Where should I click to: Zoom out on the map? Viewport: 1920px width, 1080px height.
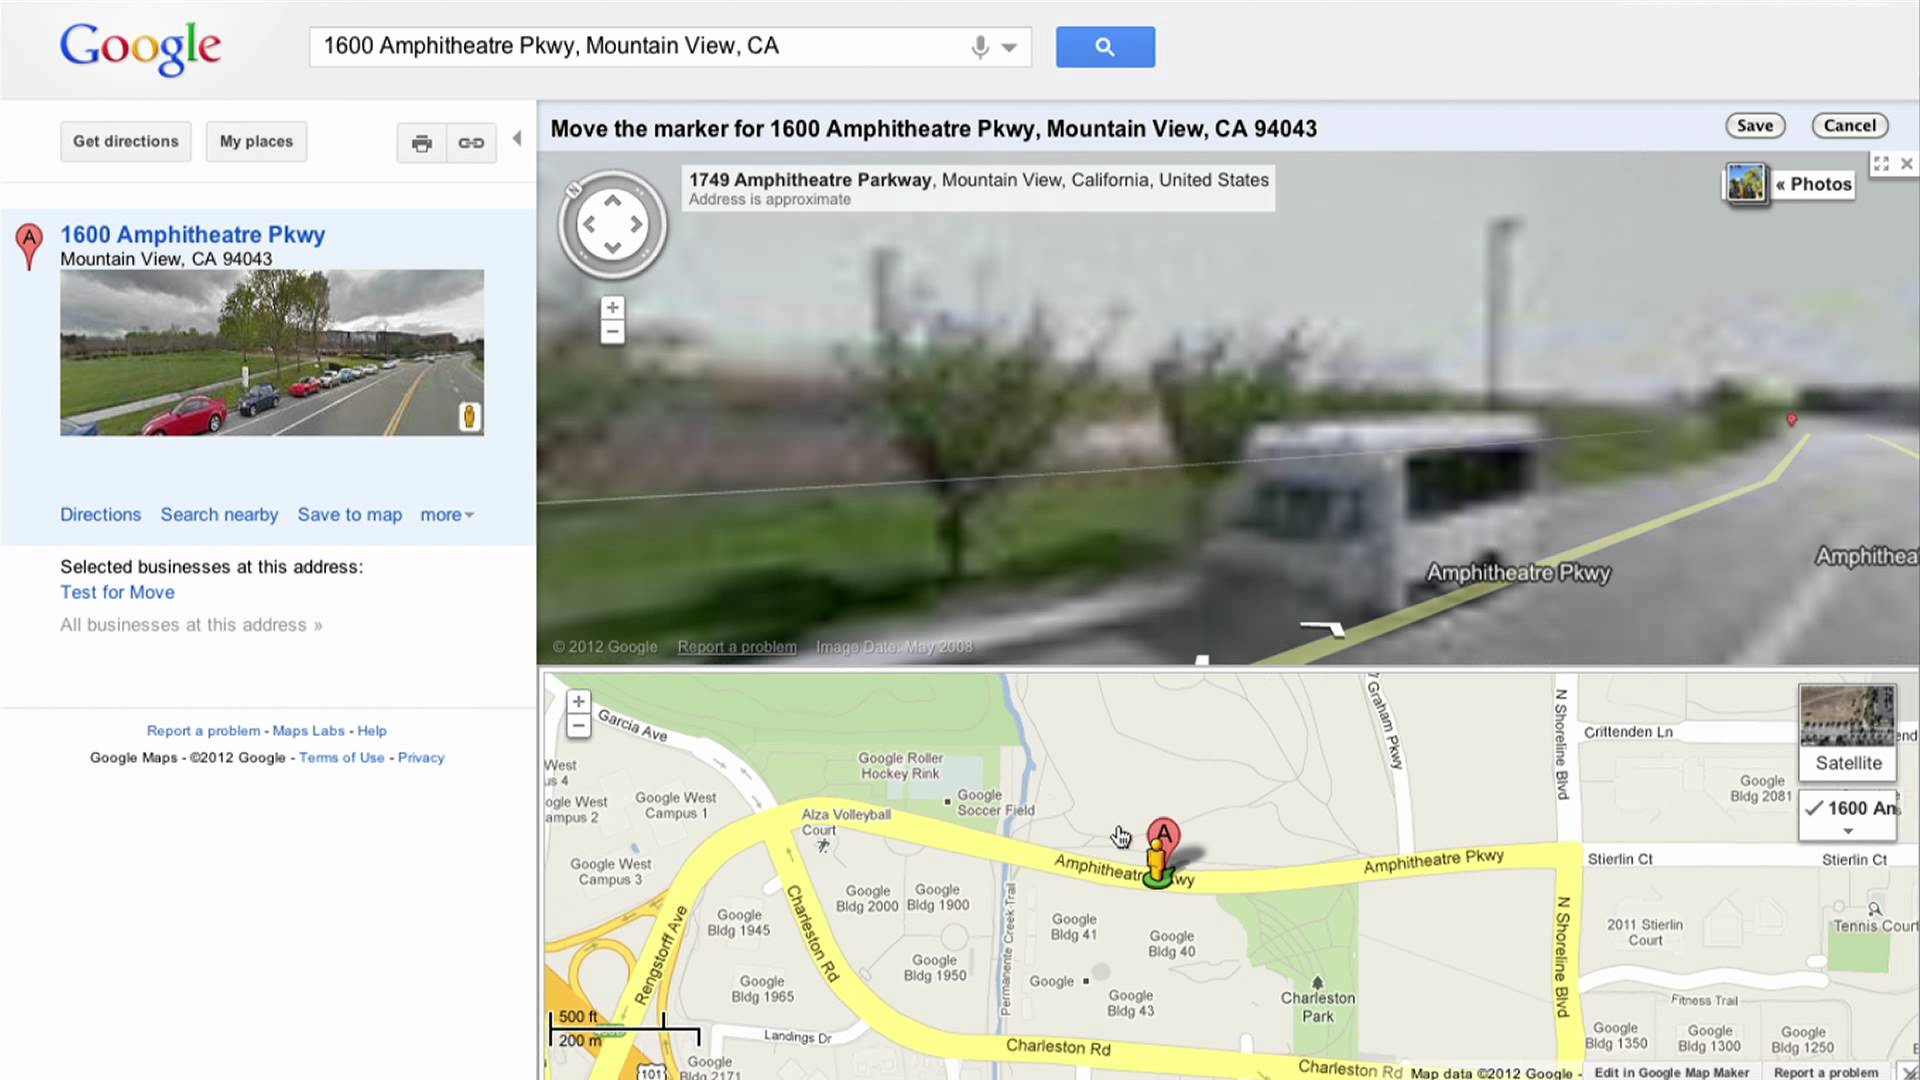pos(578,726)
